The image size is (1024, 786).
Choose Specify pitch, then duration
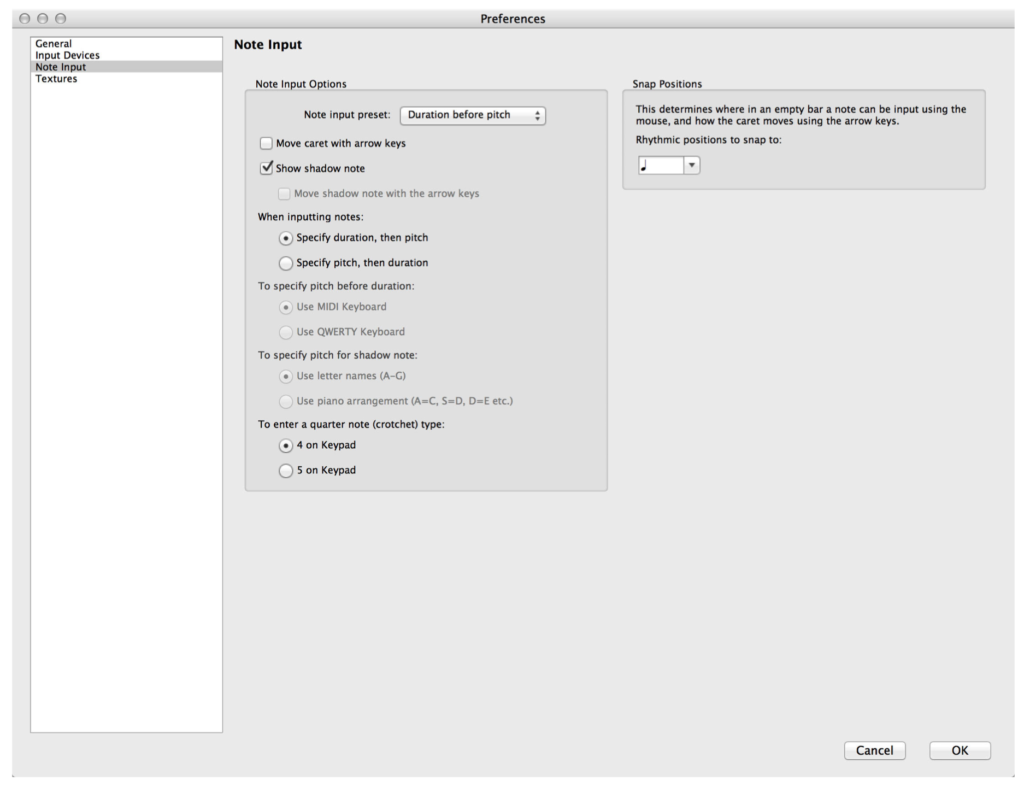pyautogui.click(x=286, y=263)
